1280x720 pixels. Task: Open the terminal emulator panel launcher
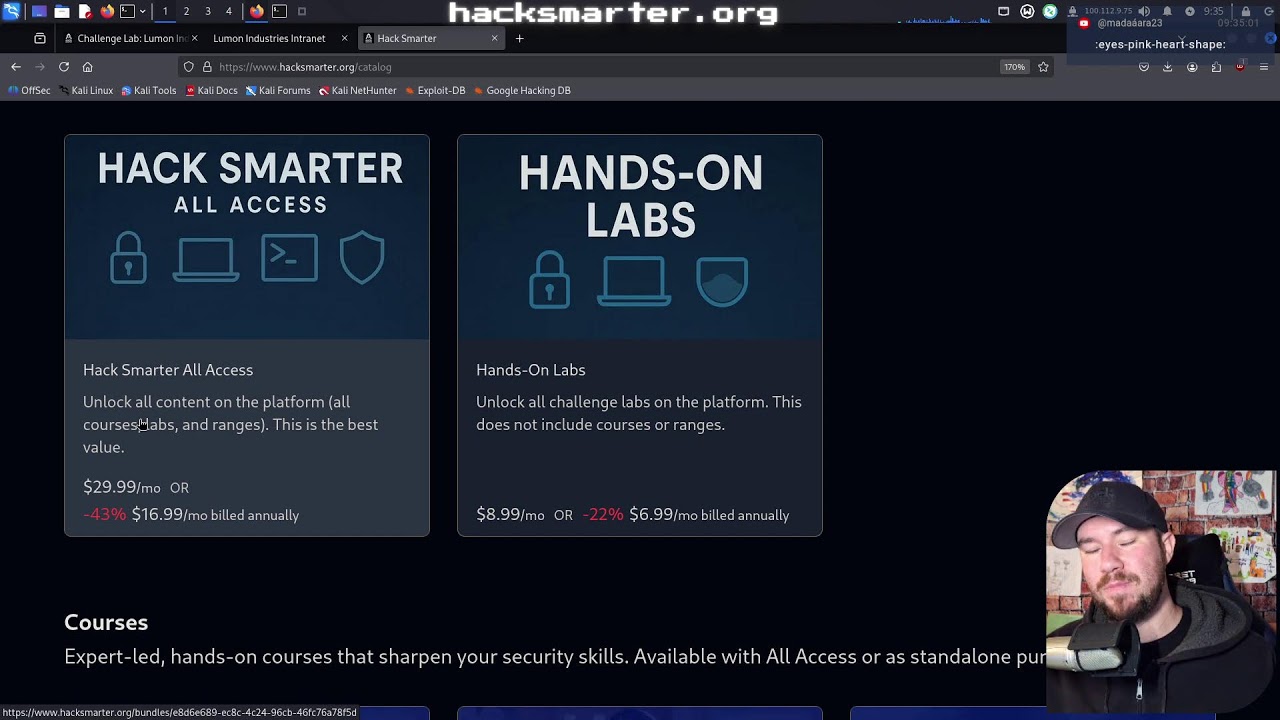tap(128, 11)
